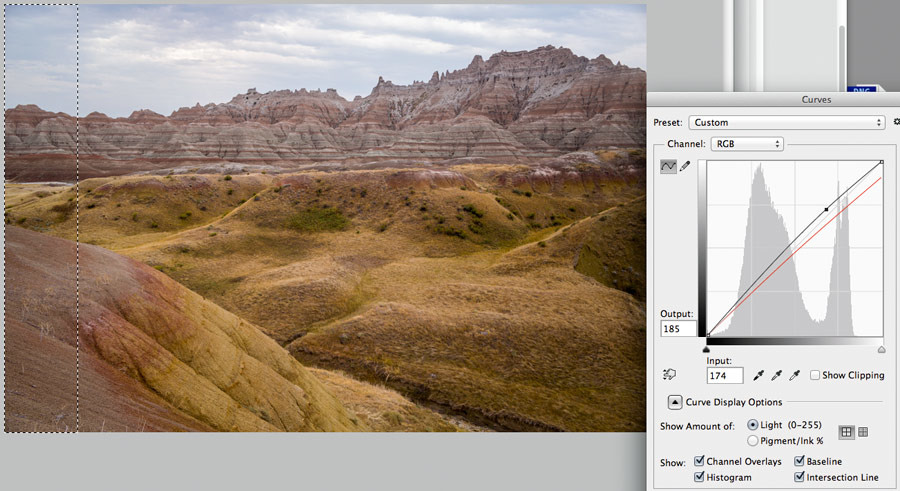Switch to simple quarter-tone grid icon
Viewport: 900px width, 491px height.
[x=846, y=432]
